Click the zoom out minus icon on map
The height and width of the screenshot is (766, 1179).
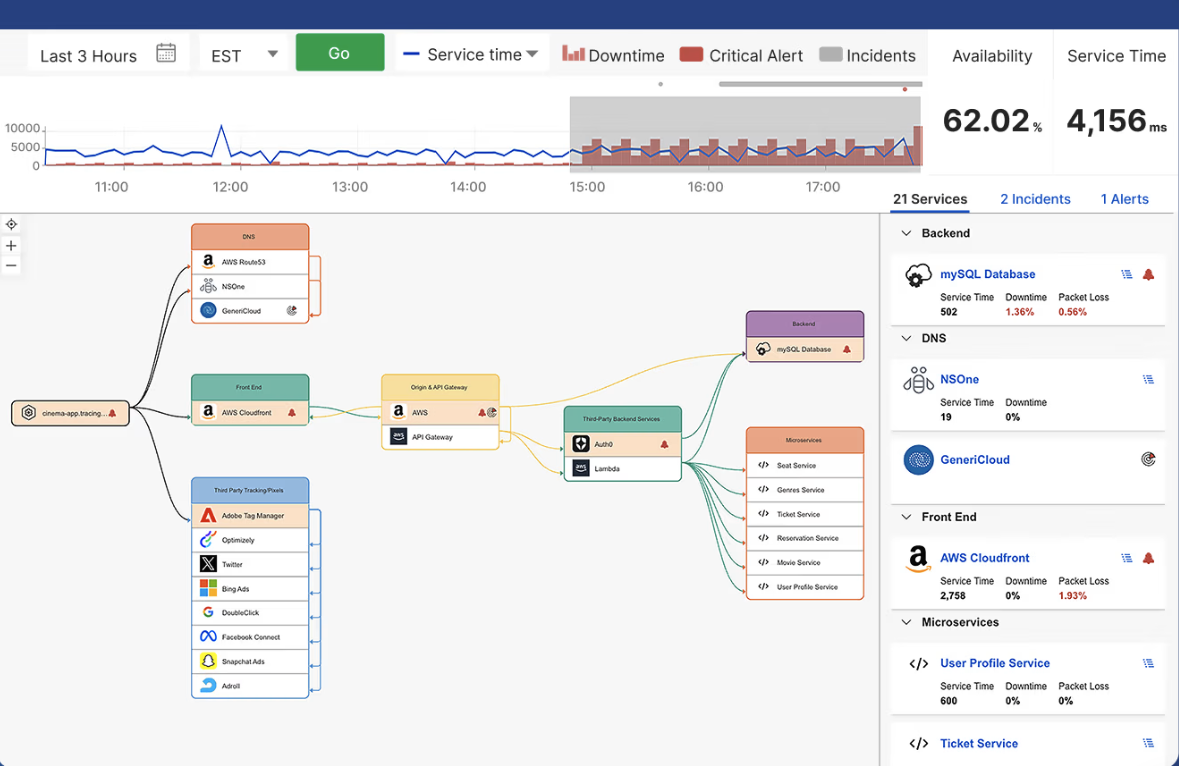(11, 266)
